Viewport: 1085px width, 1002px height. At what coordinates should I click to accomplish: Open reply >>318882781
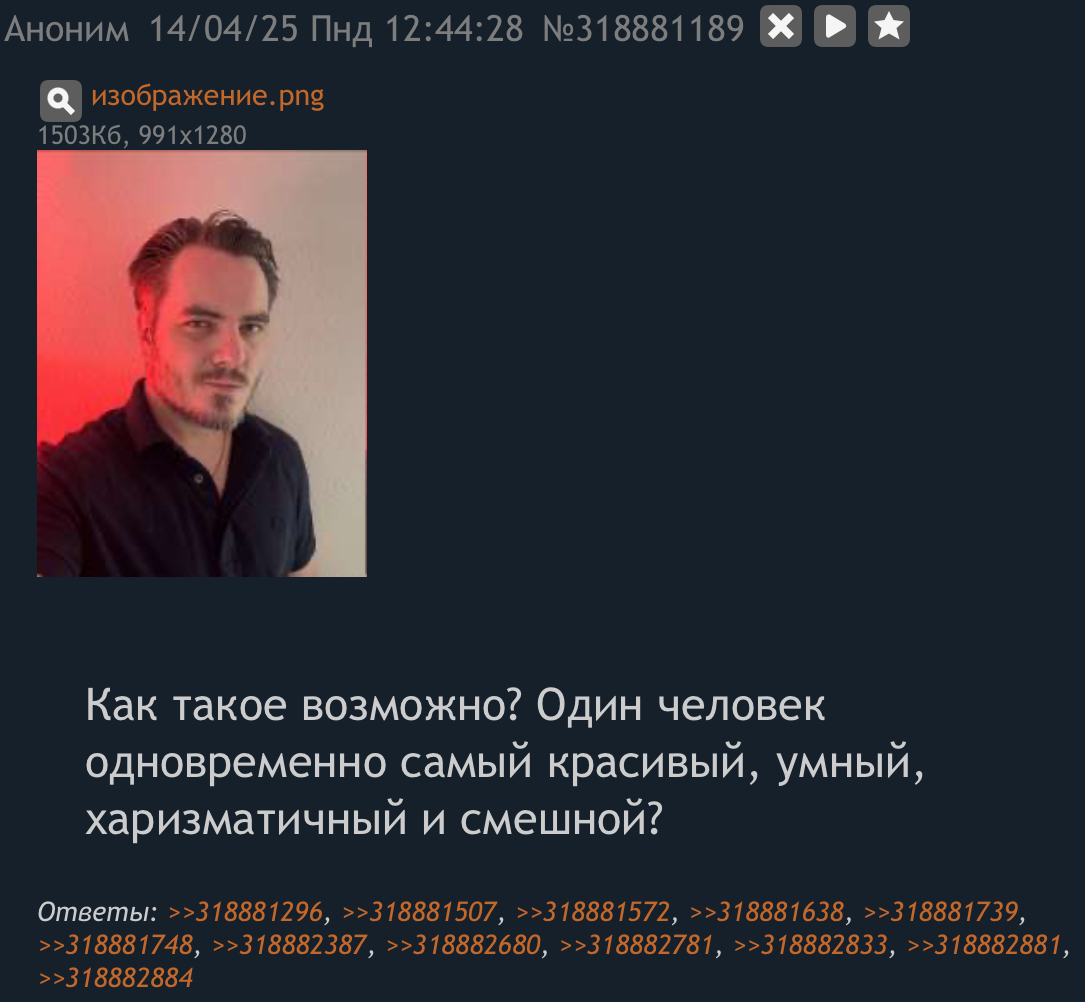637,945
